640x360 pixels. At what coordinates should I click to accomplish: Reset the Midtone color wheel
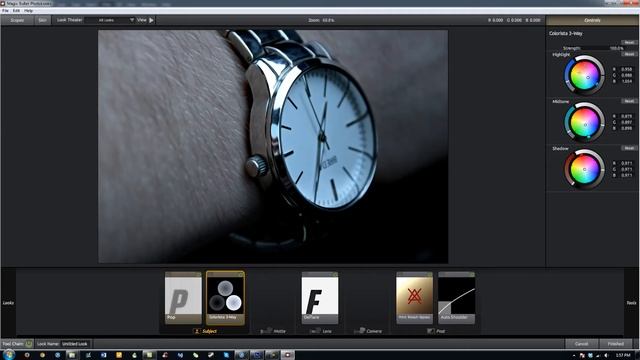(x=629, y=101)
